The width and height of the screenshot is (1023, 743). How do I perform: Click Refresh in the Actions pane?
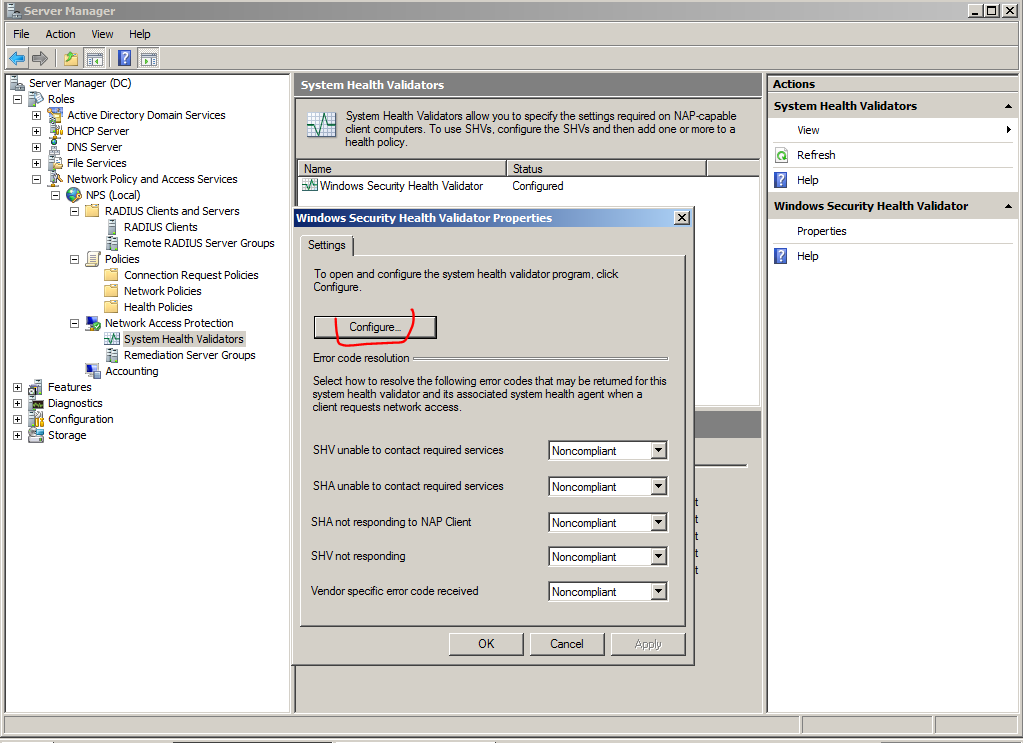(816, 155)
